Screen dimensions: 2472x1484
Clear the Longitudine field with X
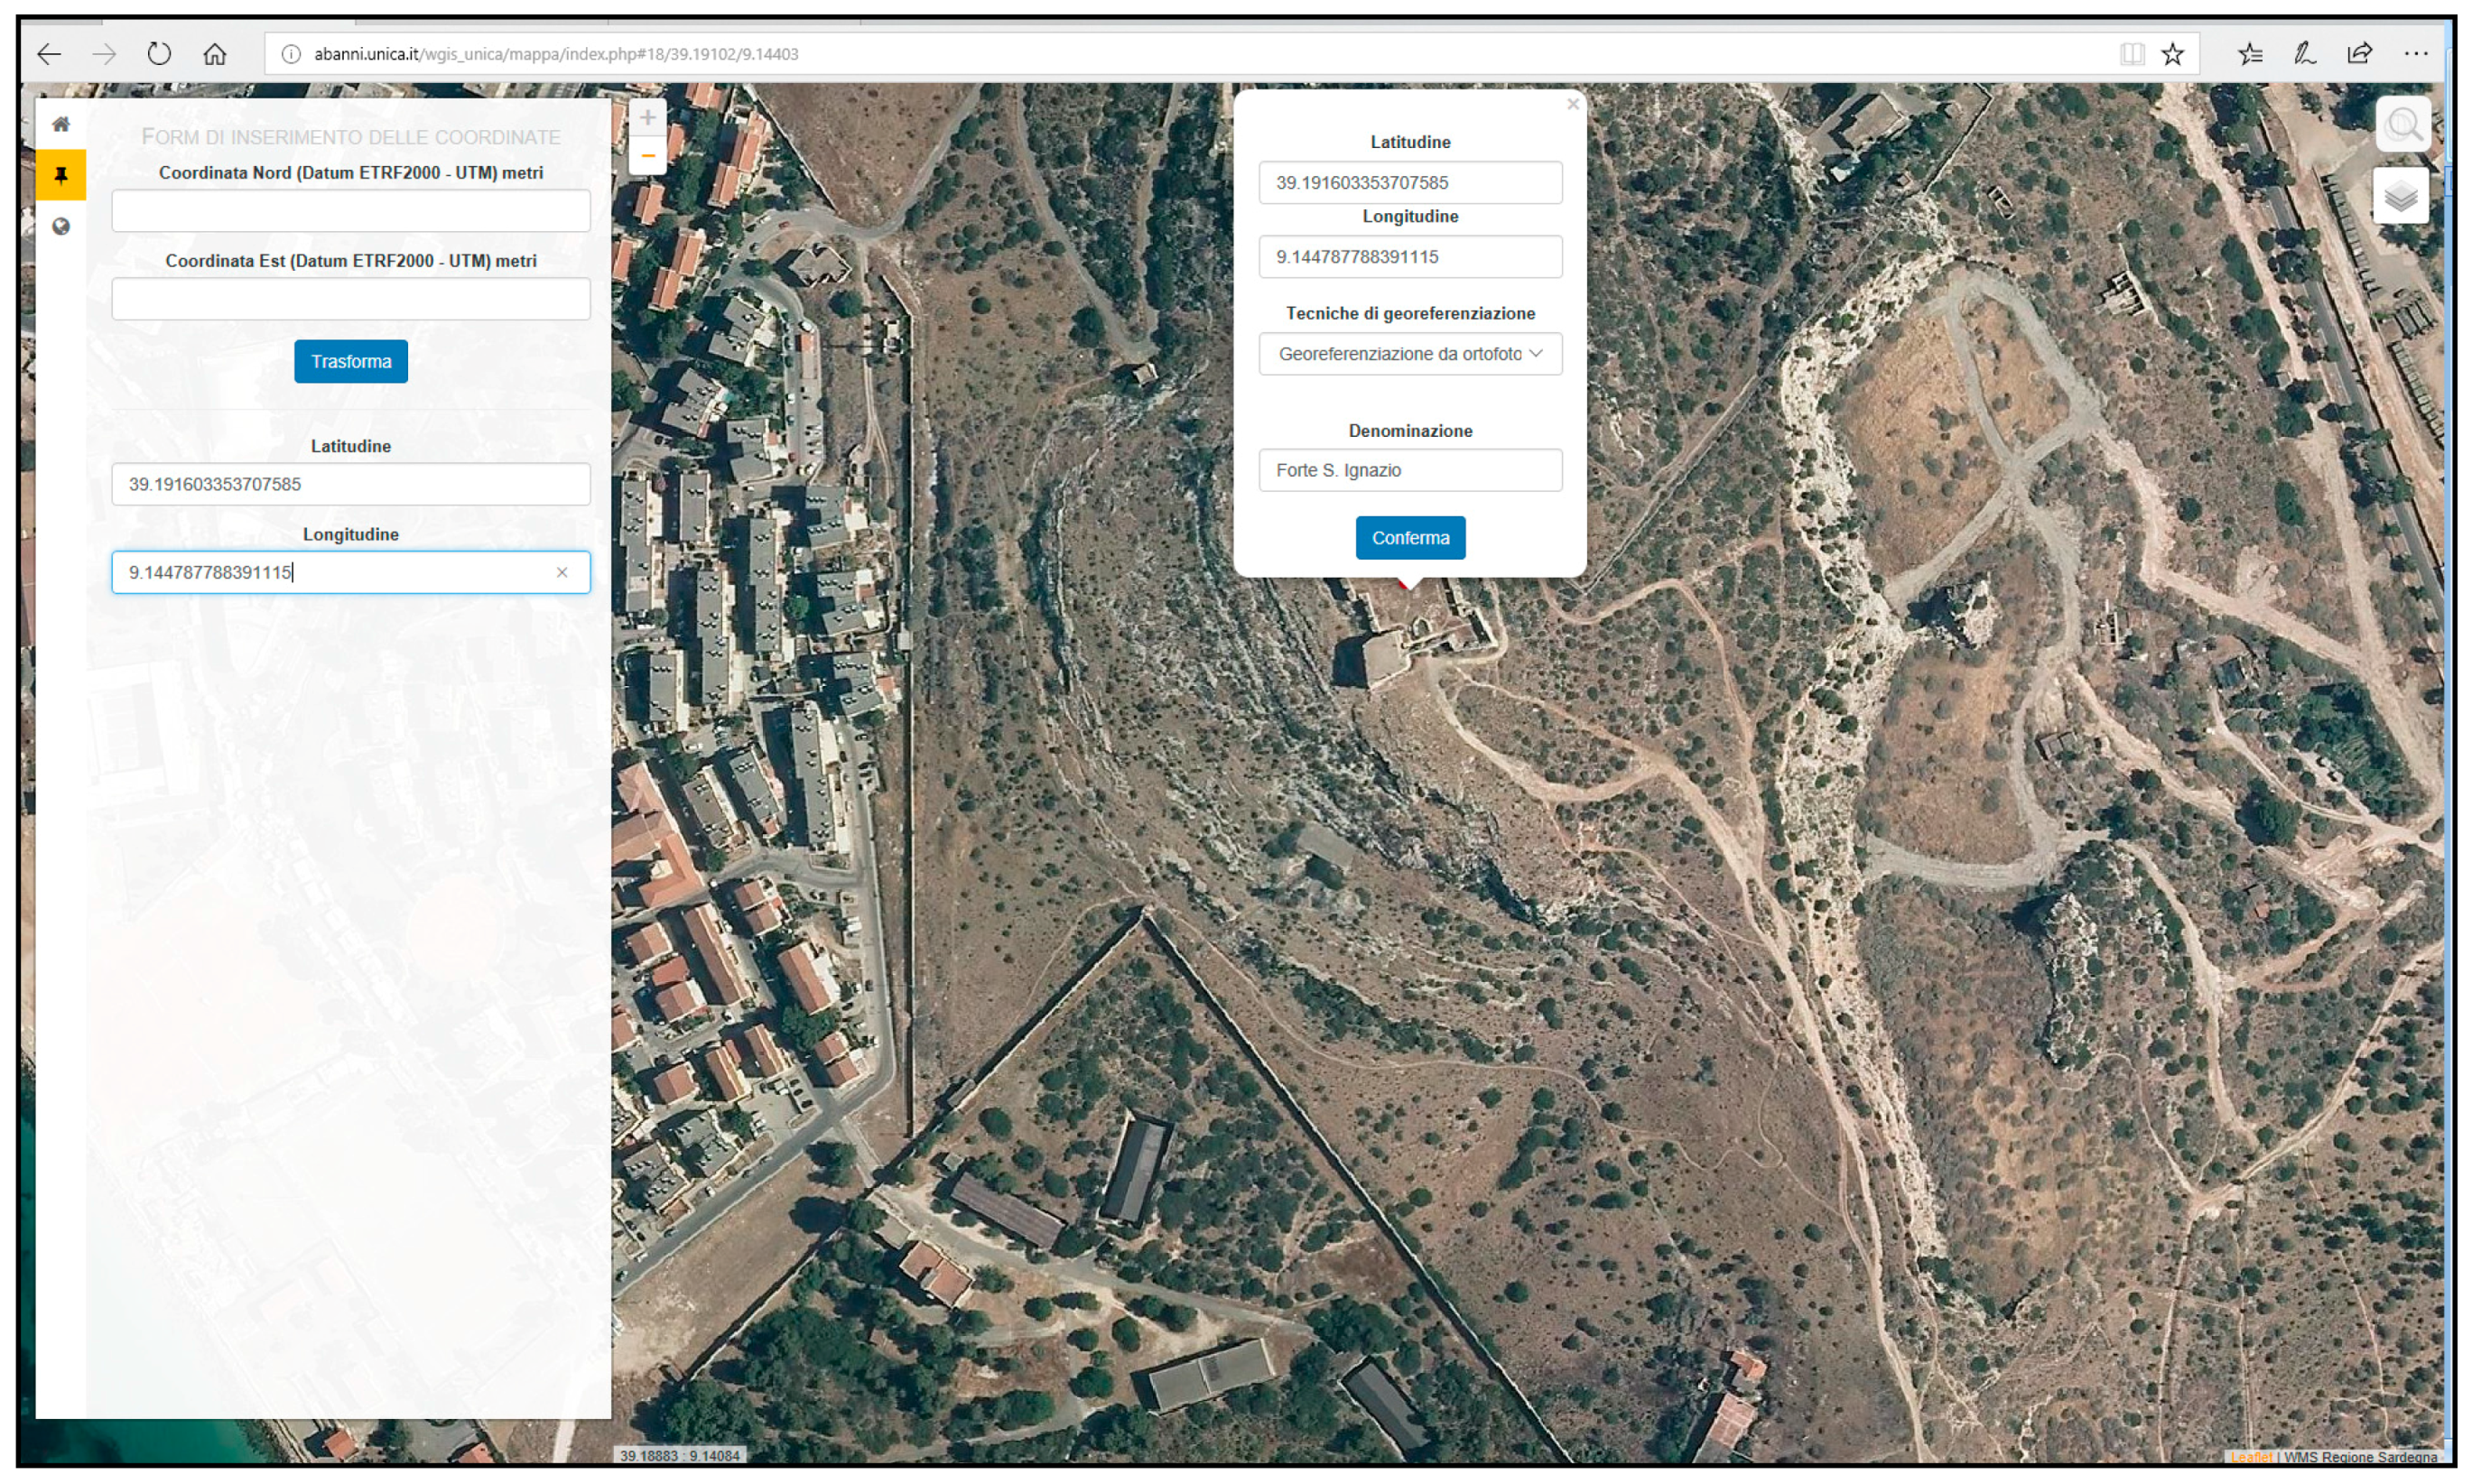click(x=562, y=572)
